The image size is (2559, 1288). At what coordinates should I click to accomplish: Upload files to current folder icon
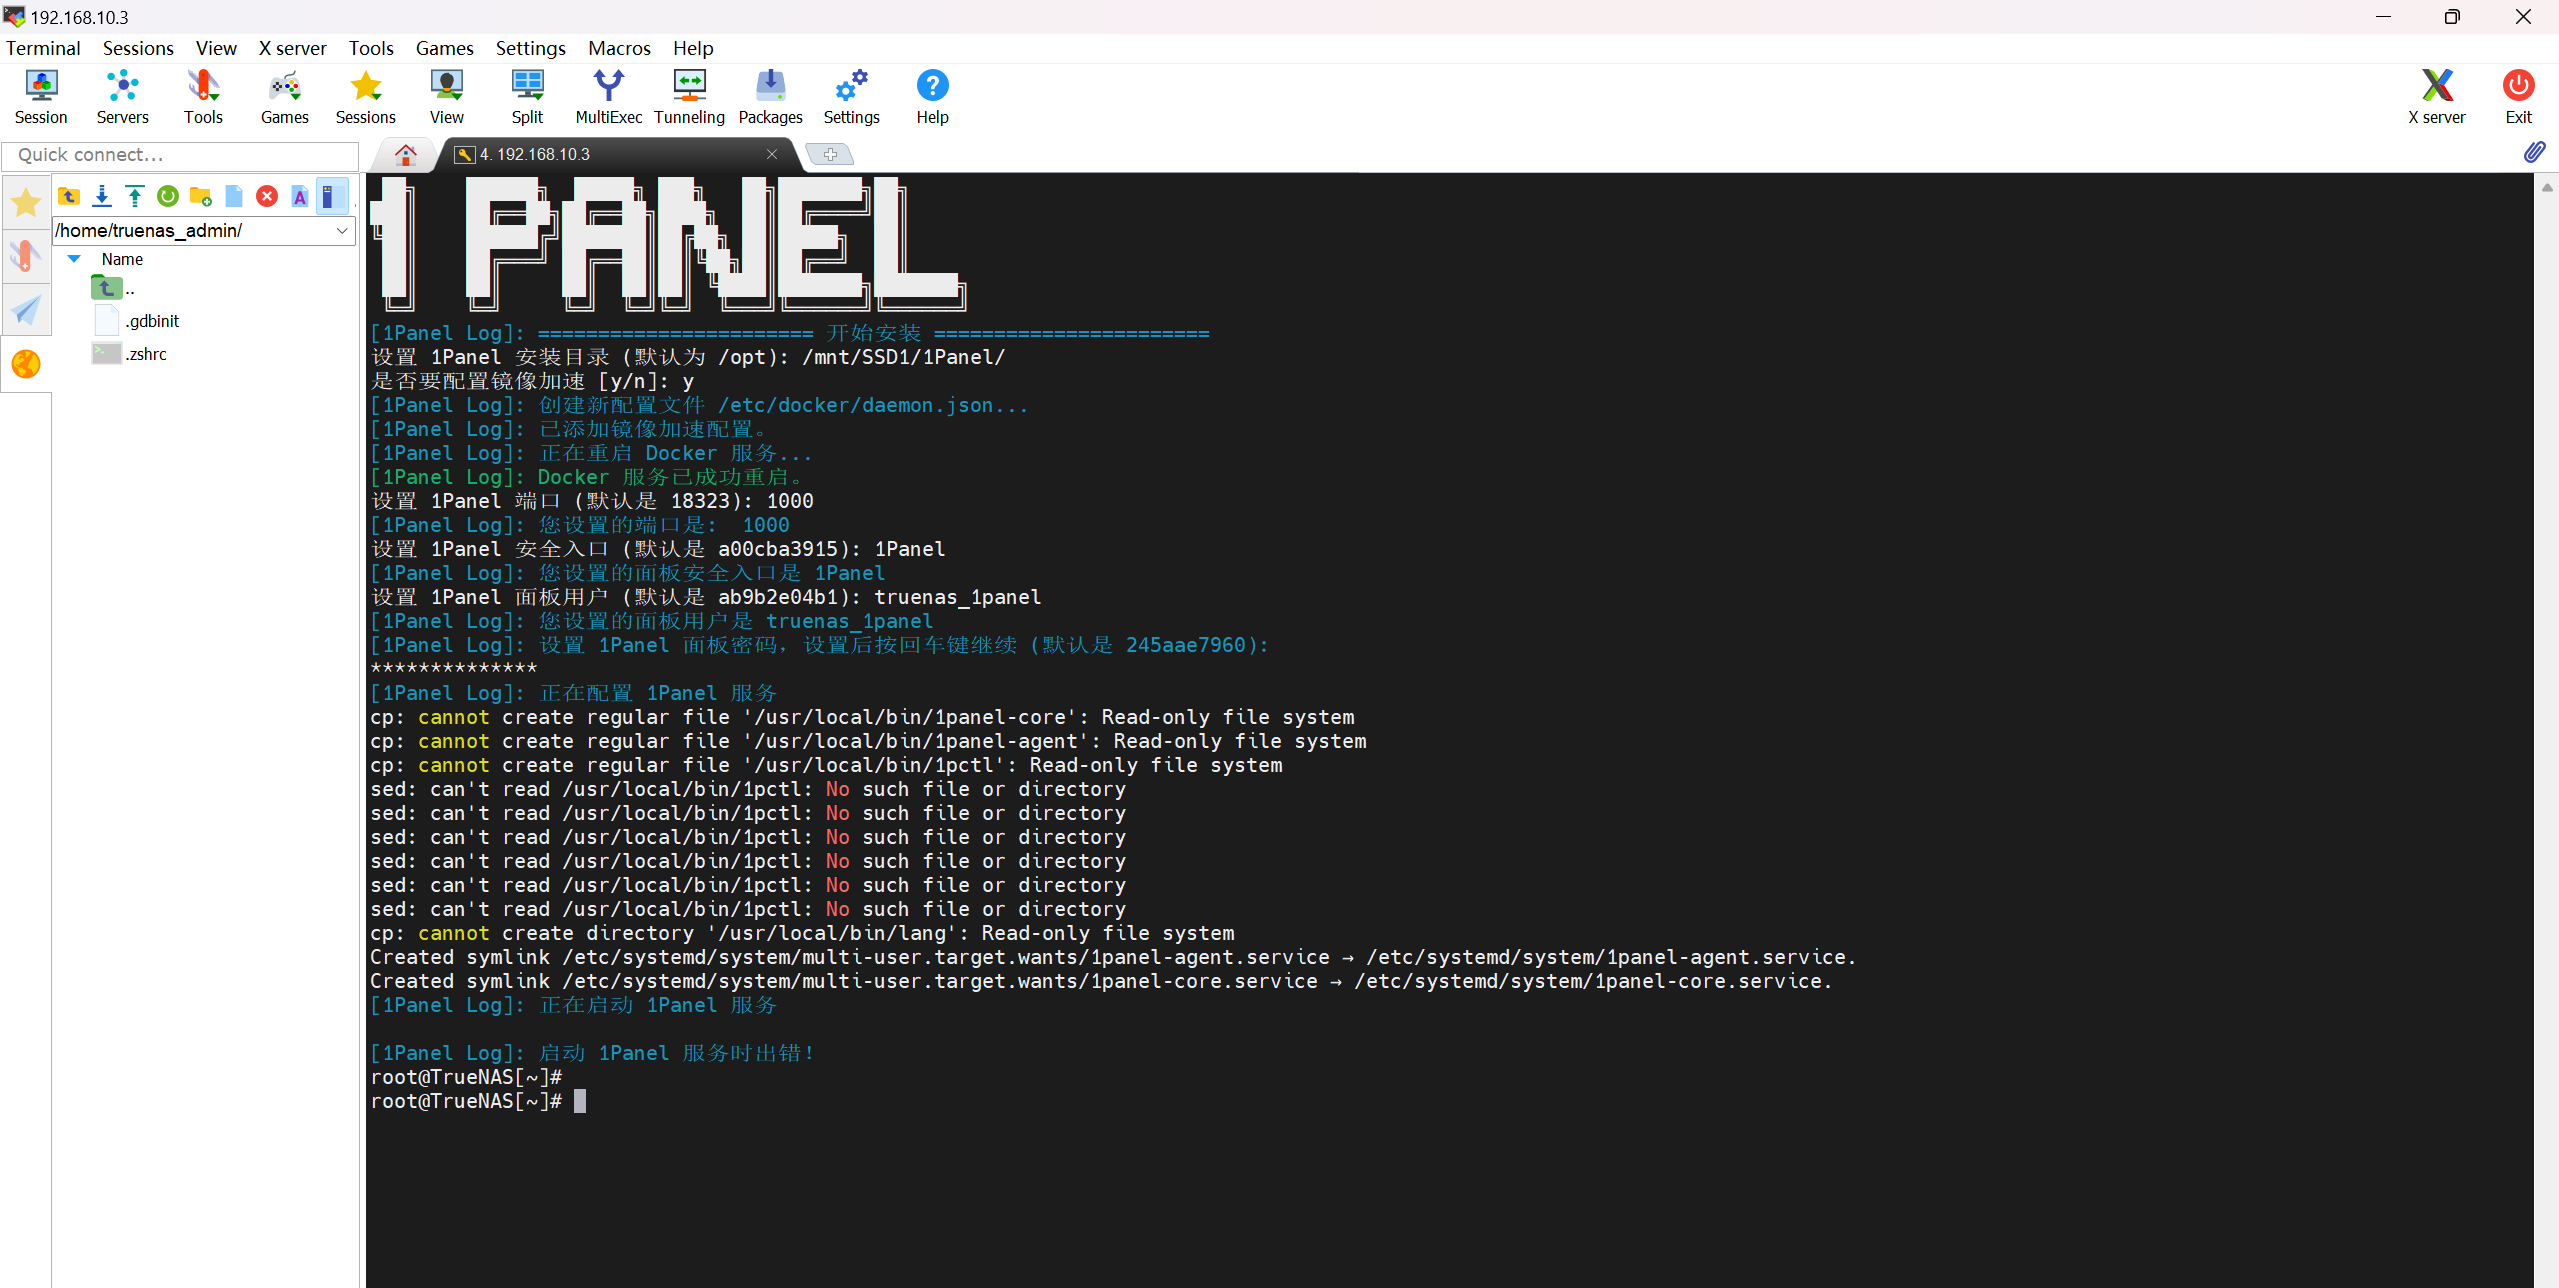click(x=135, y=196)
